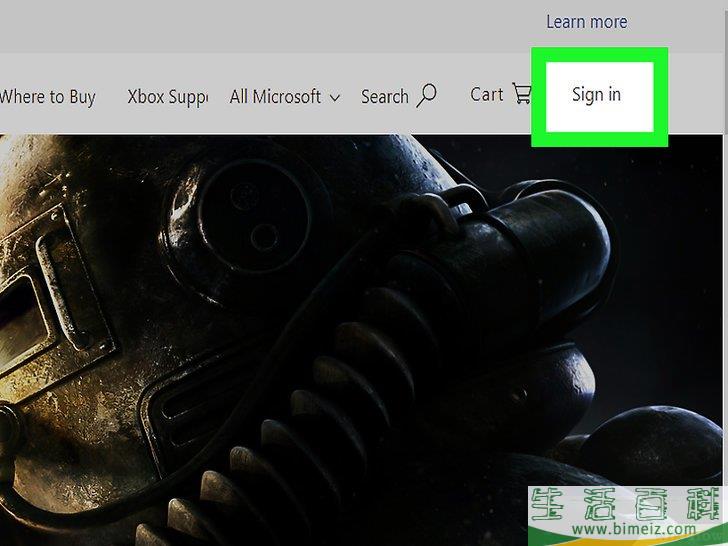Open the Cart text link
Viewport: 728px width, 546px height.
click(x=486, y=94)
